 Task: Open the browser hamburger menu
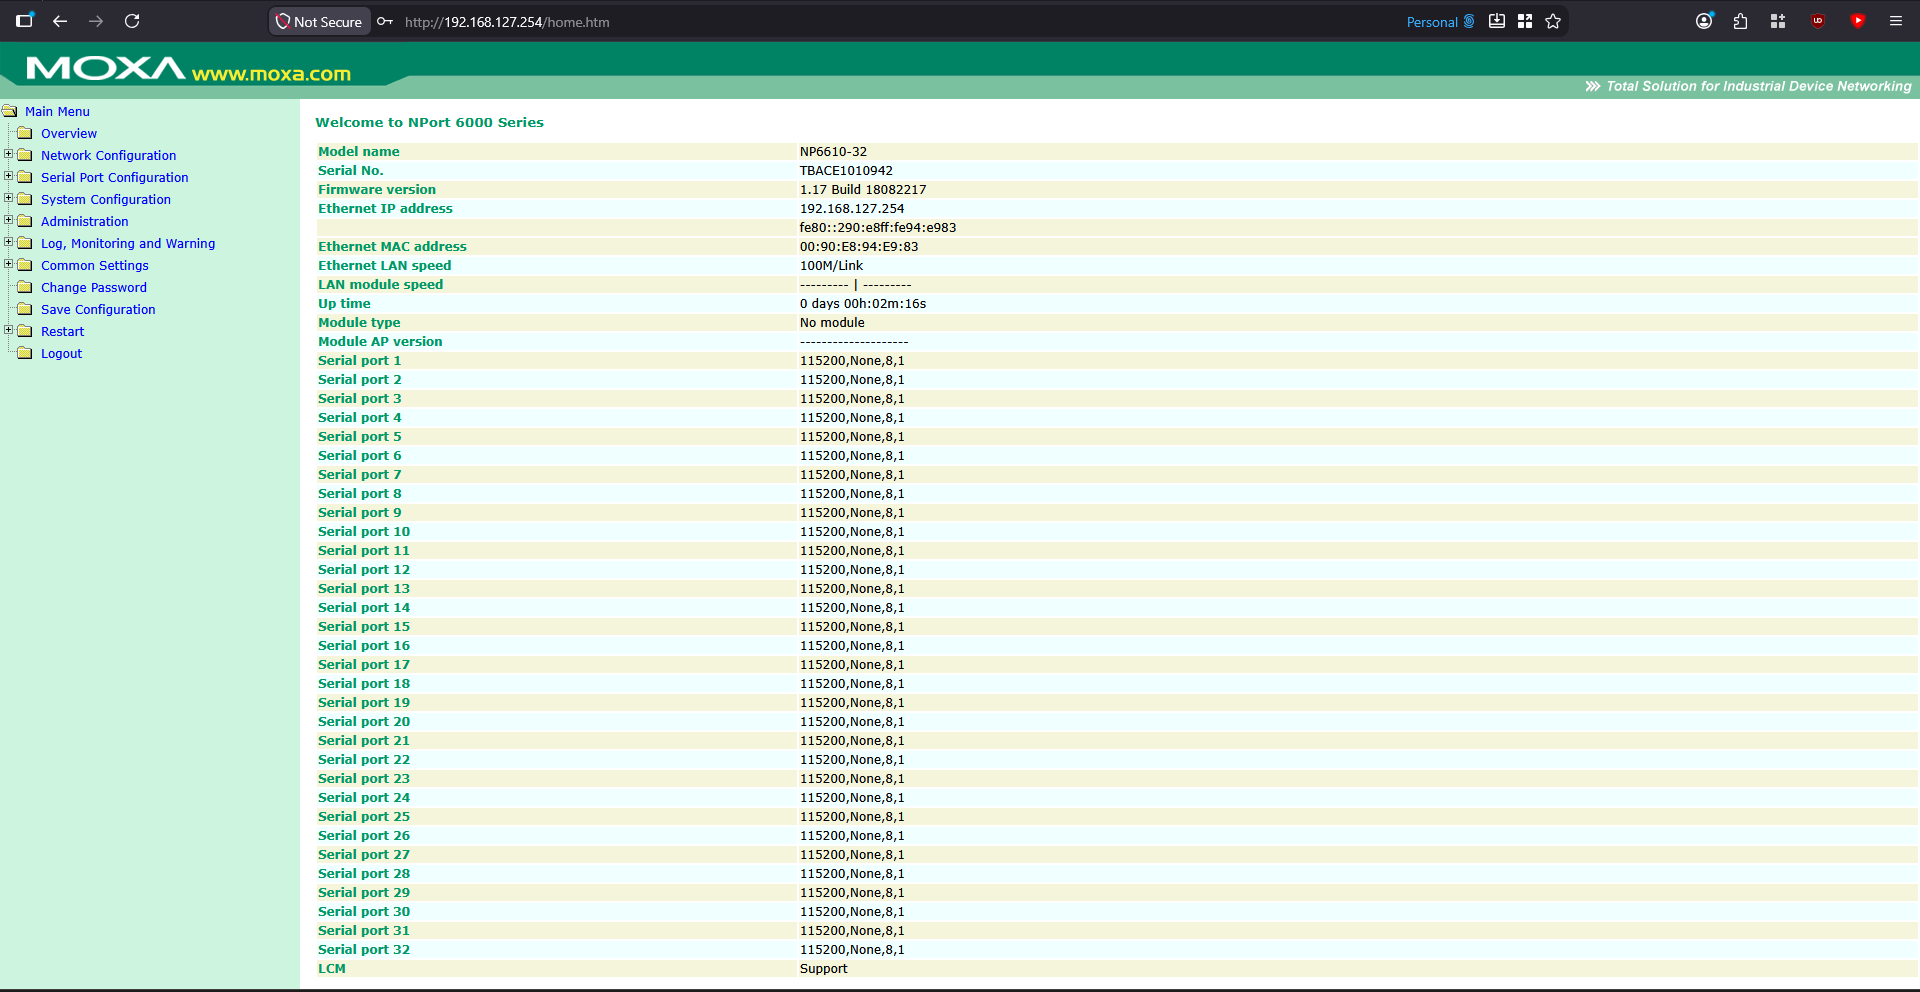[x=1895, y=21]
